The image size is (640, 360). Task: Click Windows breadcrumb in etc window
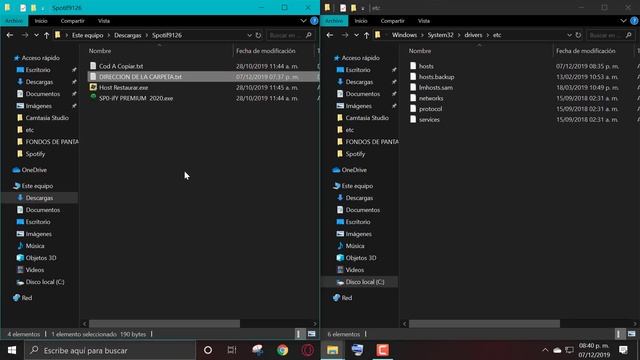(404, 35)
